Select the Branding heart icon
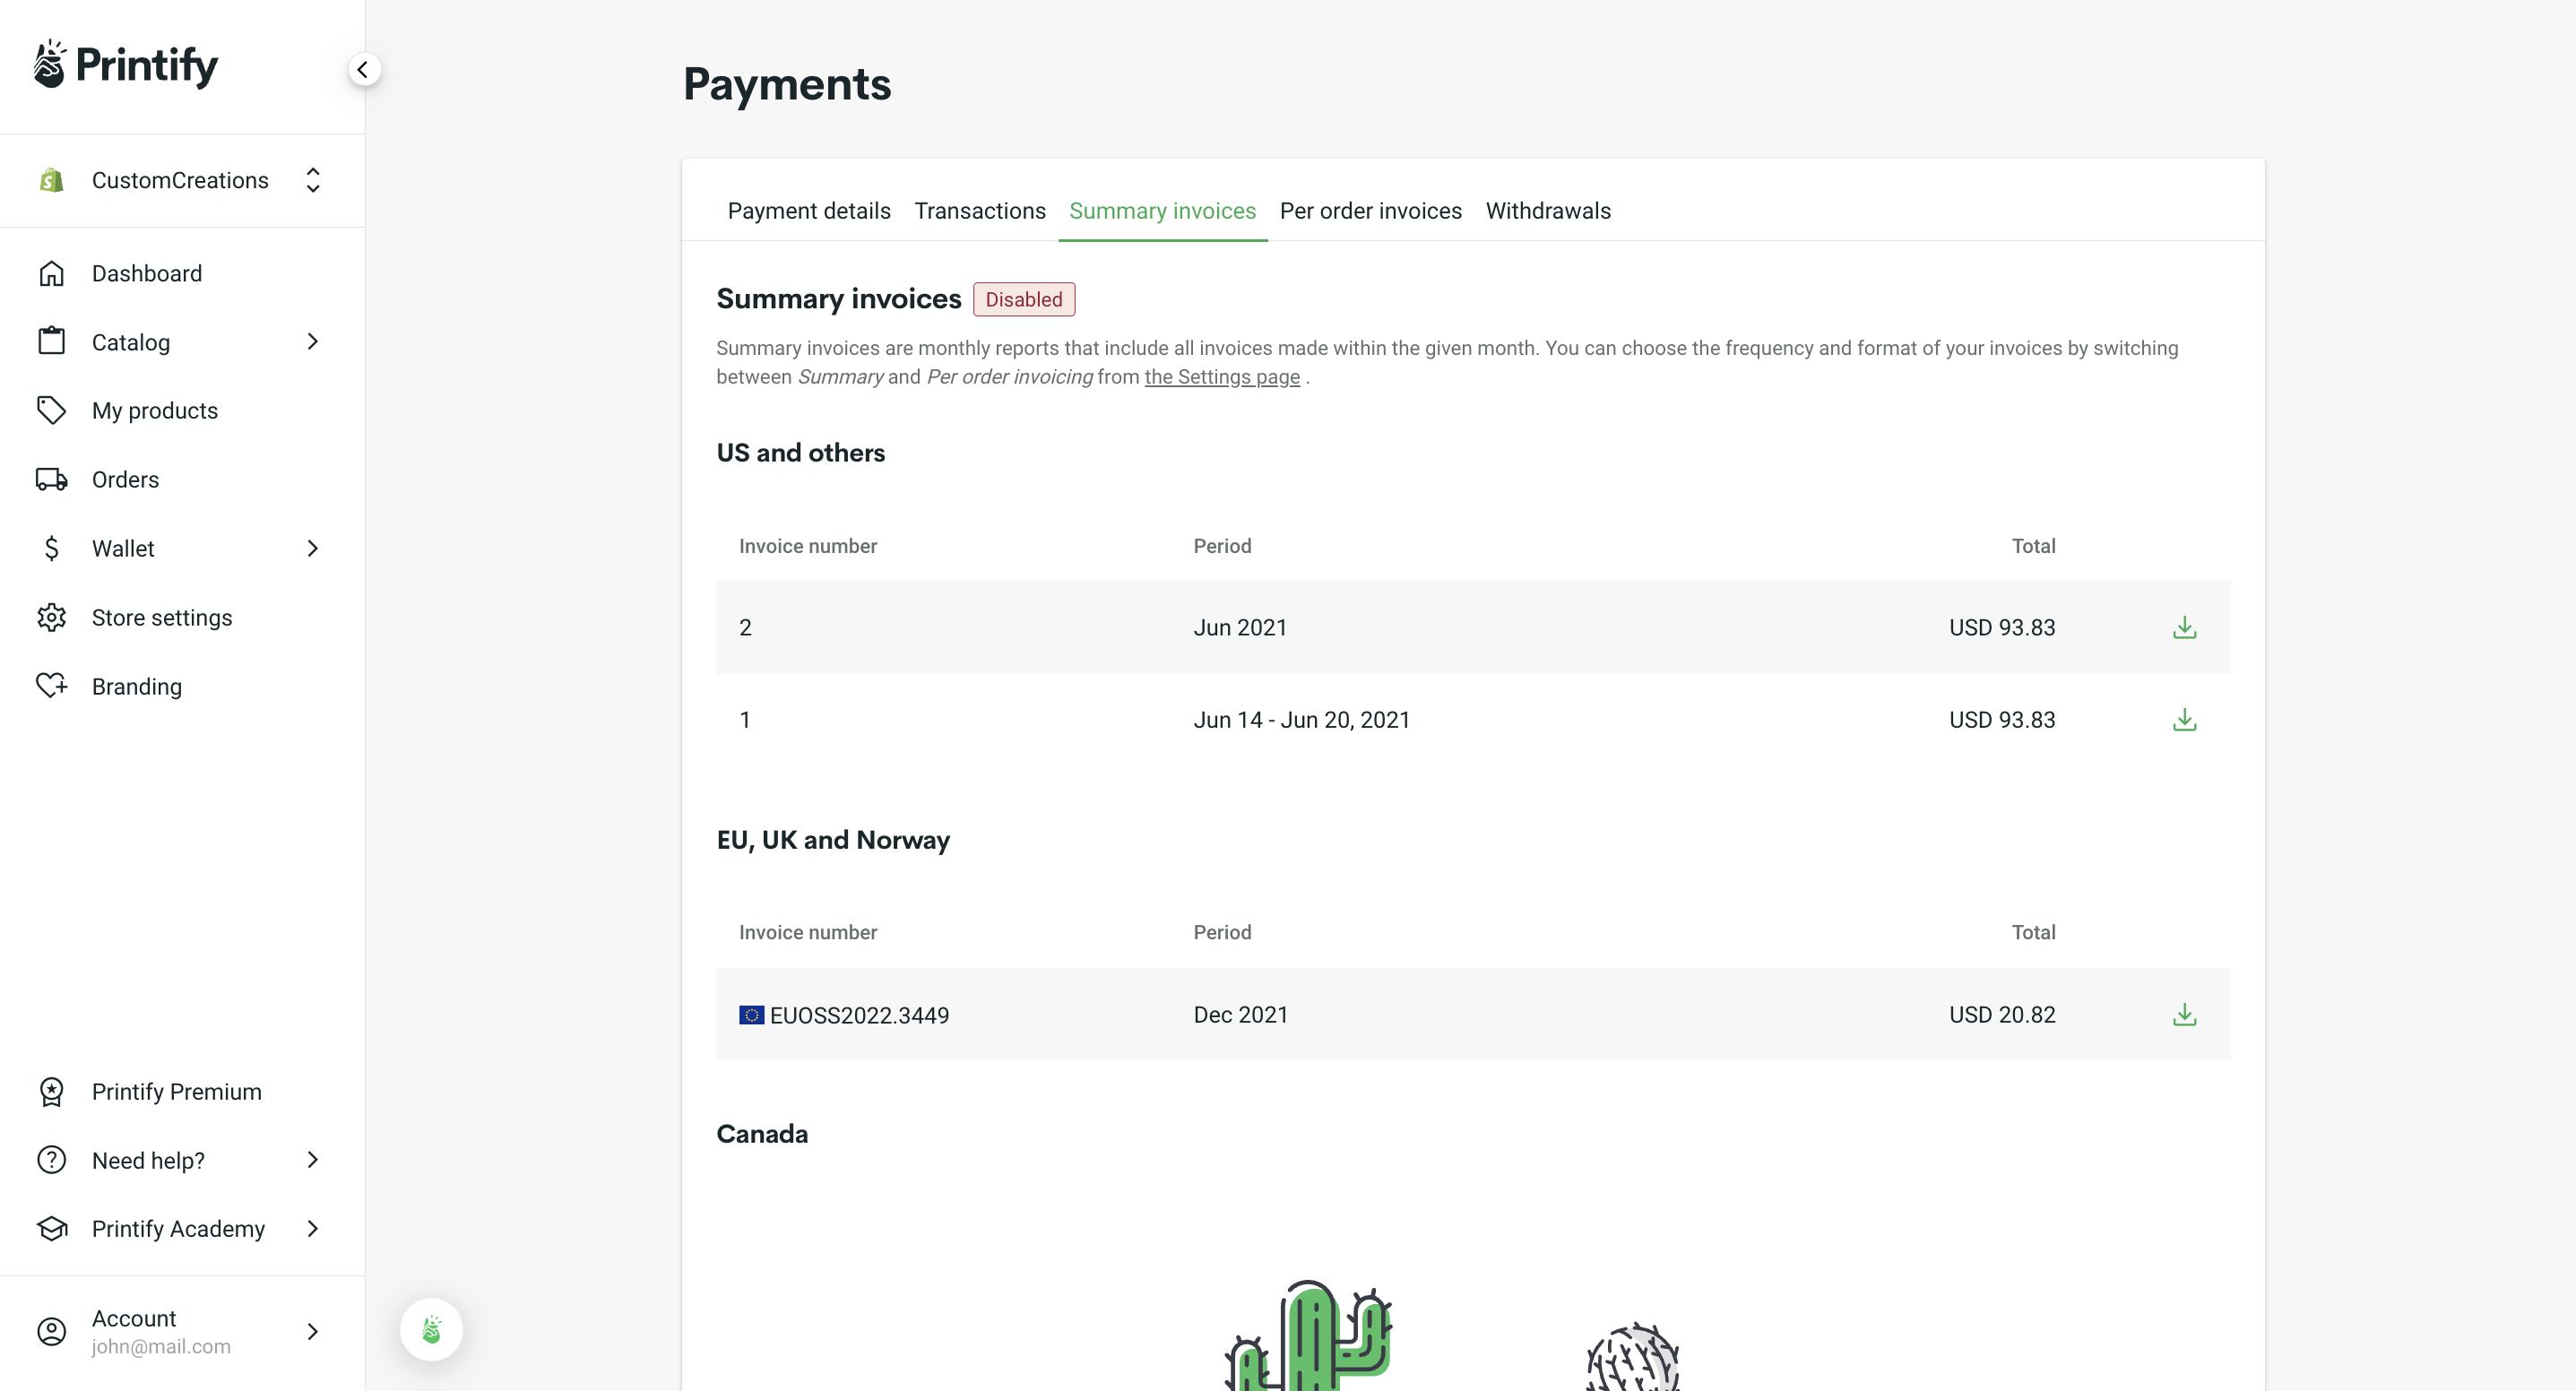This screenshot has width=2576, height=1391. (x=51, y=686)
